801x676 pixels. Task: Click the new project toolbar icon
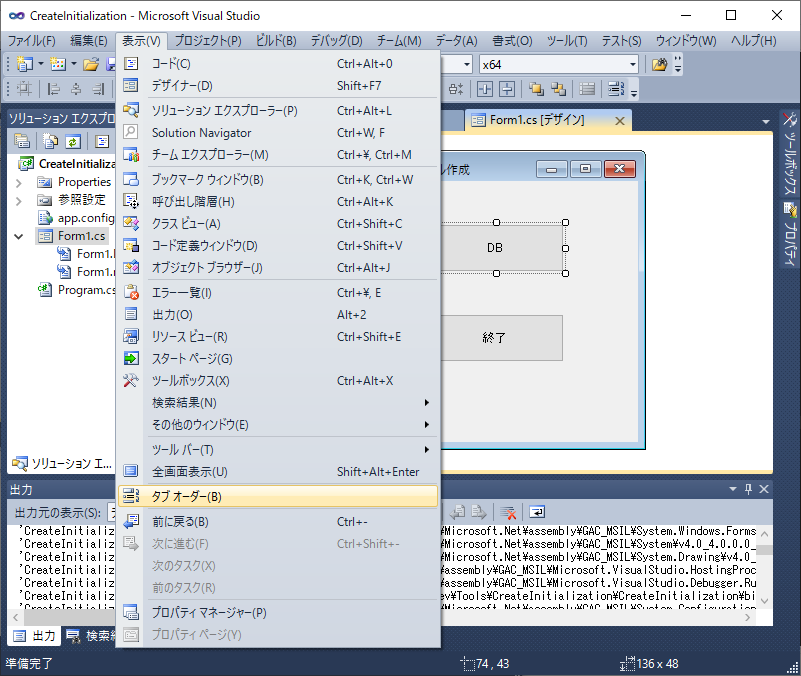click(25, 64)
